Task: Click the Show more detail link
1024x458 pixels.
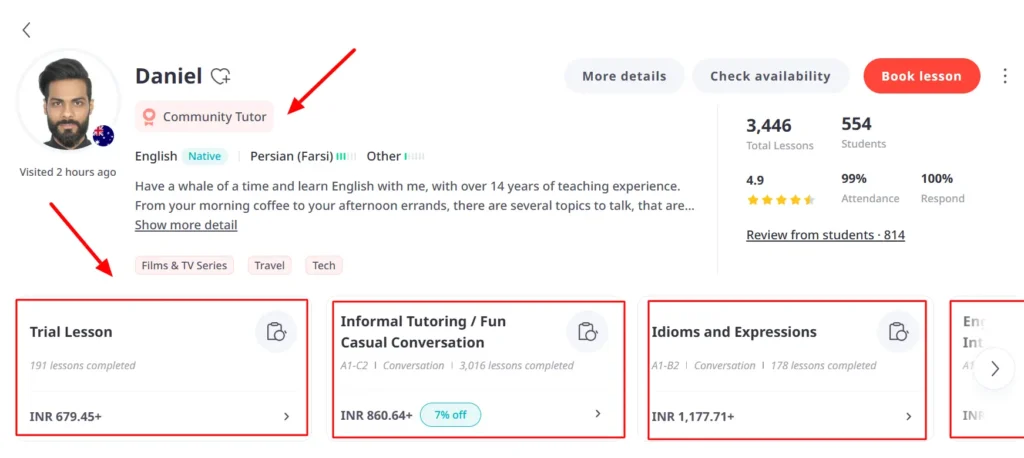Action: [186, 225]
